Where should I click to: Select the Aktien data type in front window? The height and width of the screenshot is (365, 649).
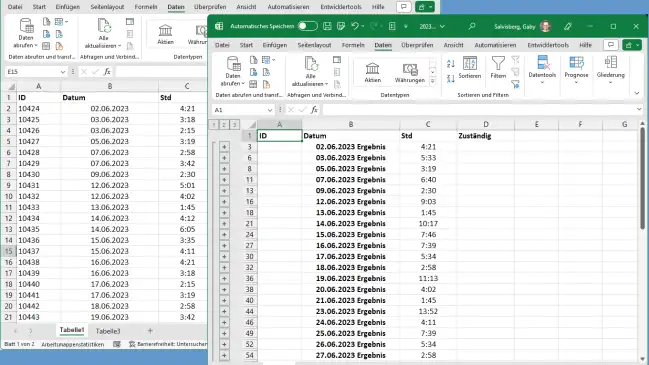point(373,72)
